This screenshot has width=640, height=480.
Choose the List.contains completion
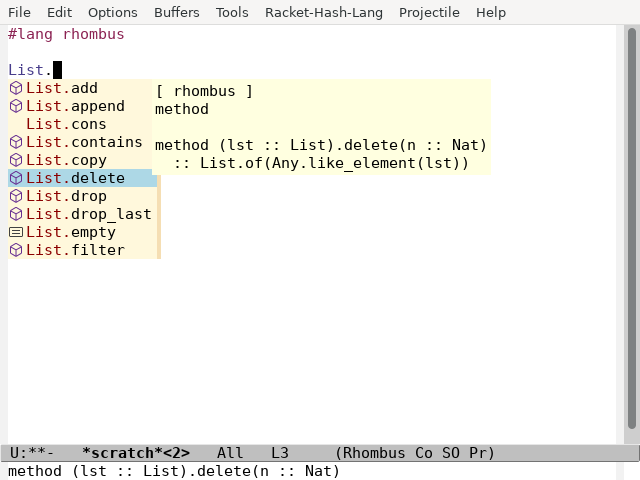click(82, 142)
